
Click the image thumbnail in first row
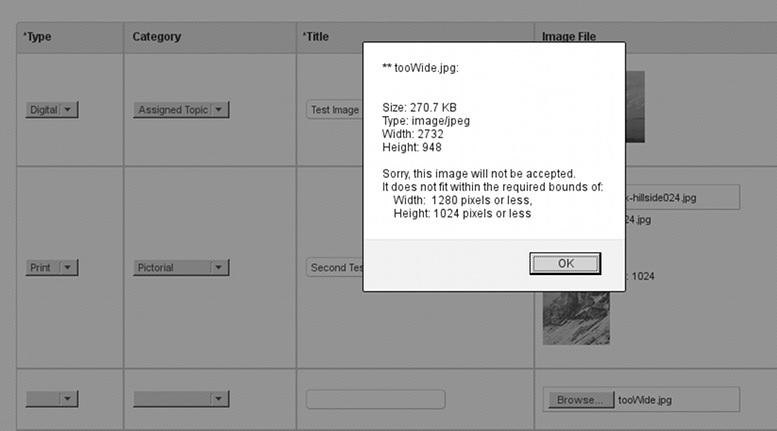tap(635, 107)
